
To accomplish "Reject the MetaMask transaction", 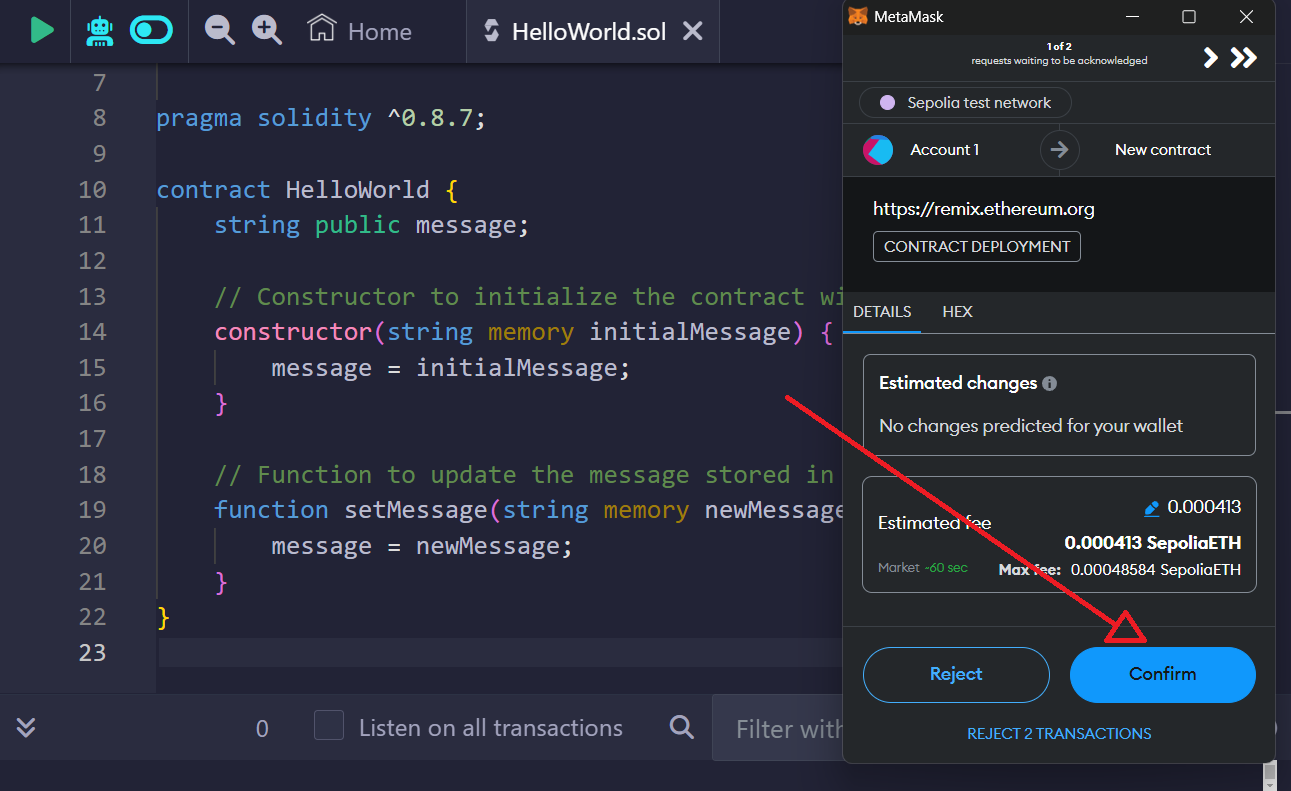I will [x=956, y=674].
